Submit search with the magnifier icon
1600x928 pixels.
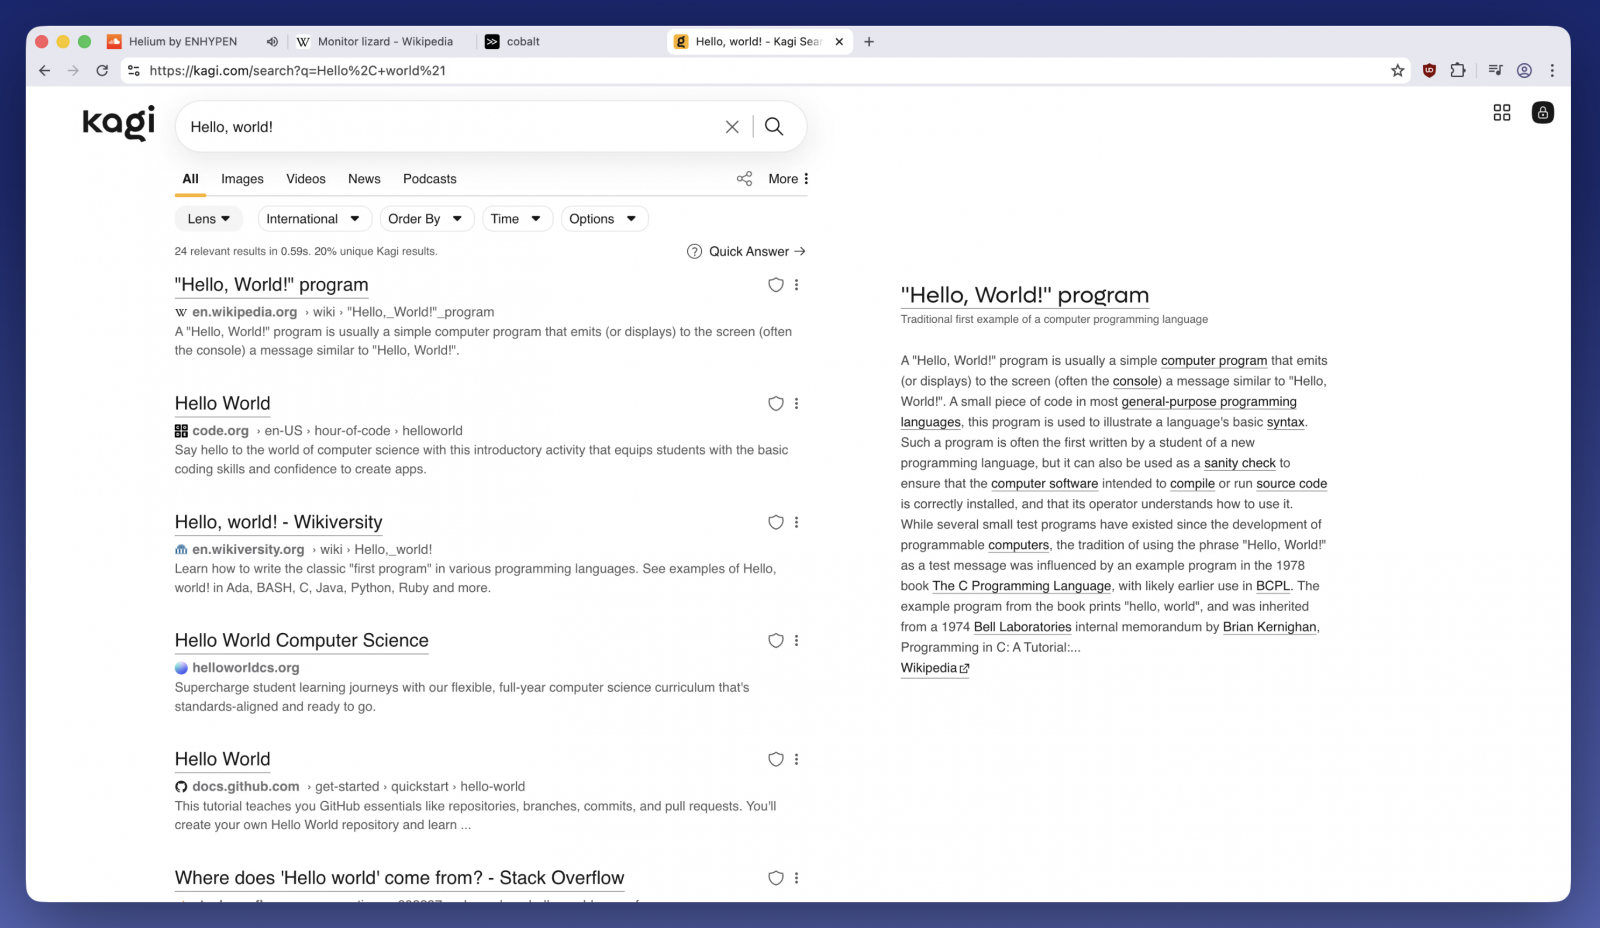pos(774,127)
